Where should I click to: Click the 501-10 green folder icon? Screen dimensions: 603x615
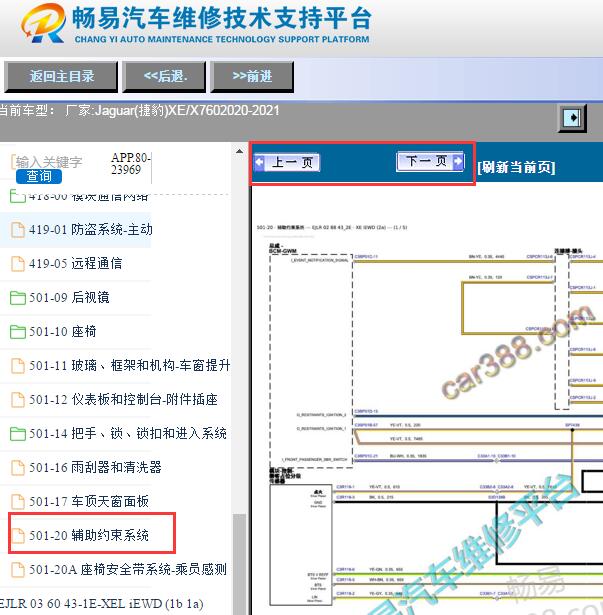point(18,332)
